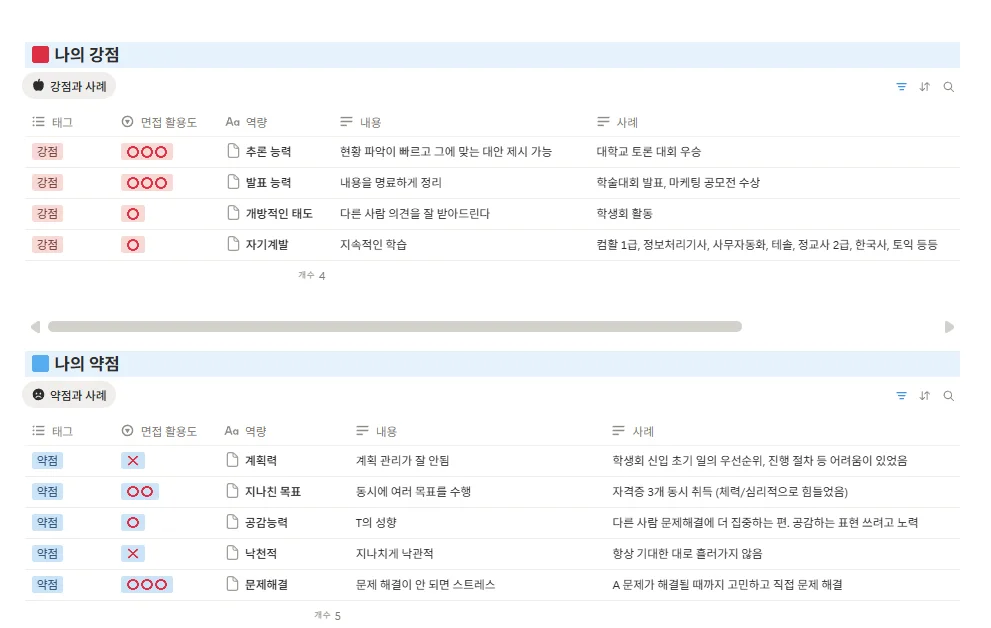Click the sort arrows icon on 나의 약점 table
This screenshot has height=628, width=991.
[925, 396]
